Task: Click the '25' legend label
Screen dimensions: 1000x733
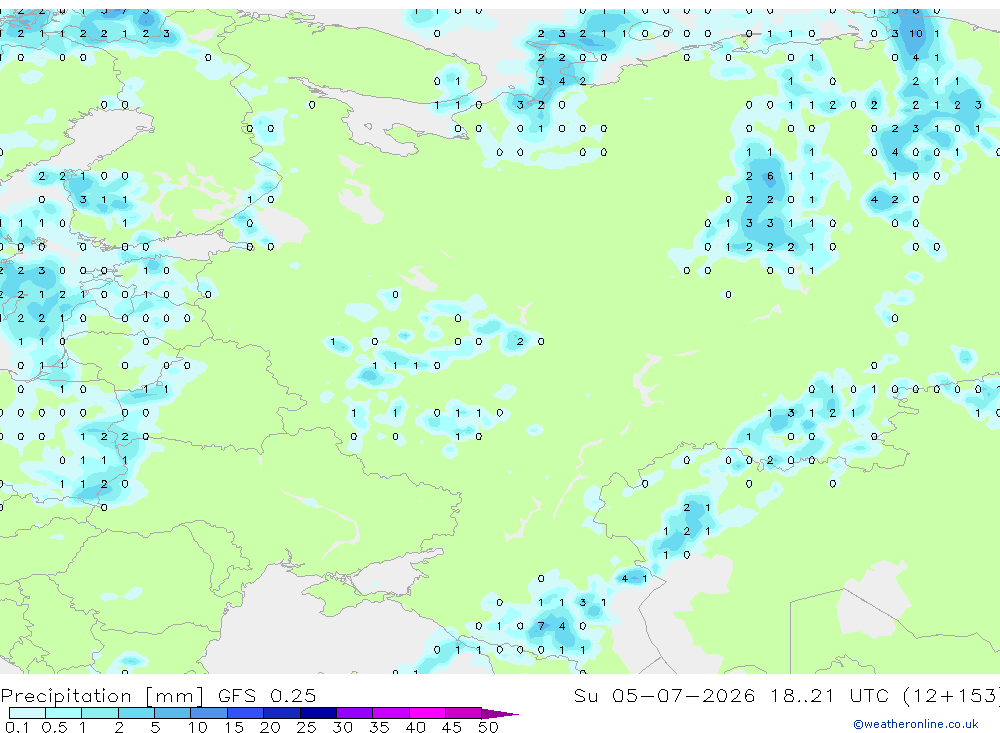Action: click(x=307, y=727)
